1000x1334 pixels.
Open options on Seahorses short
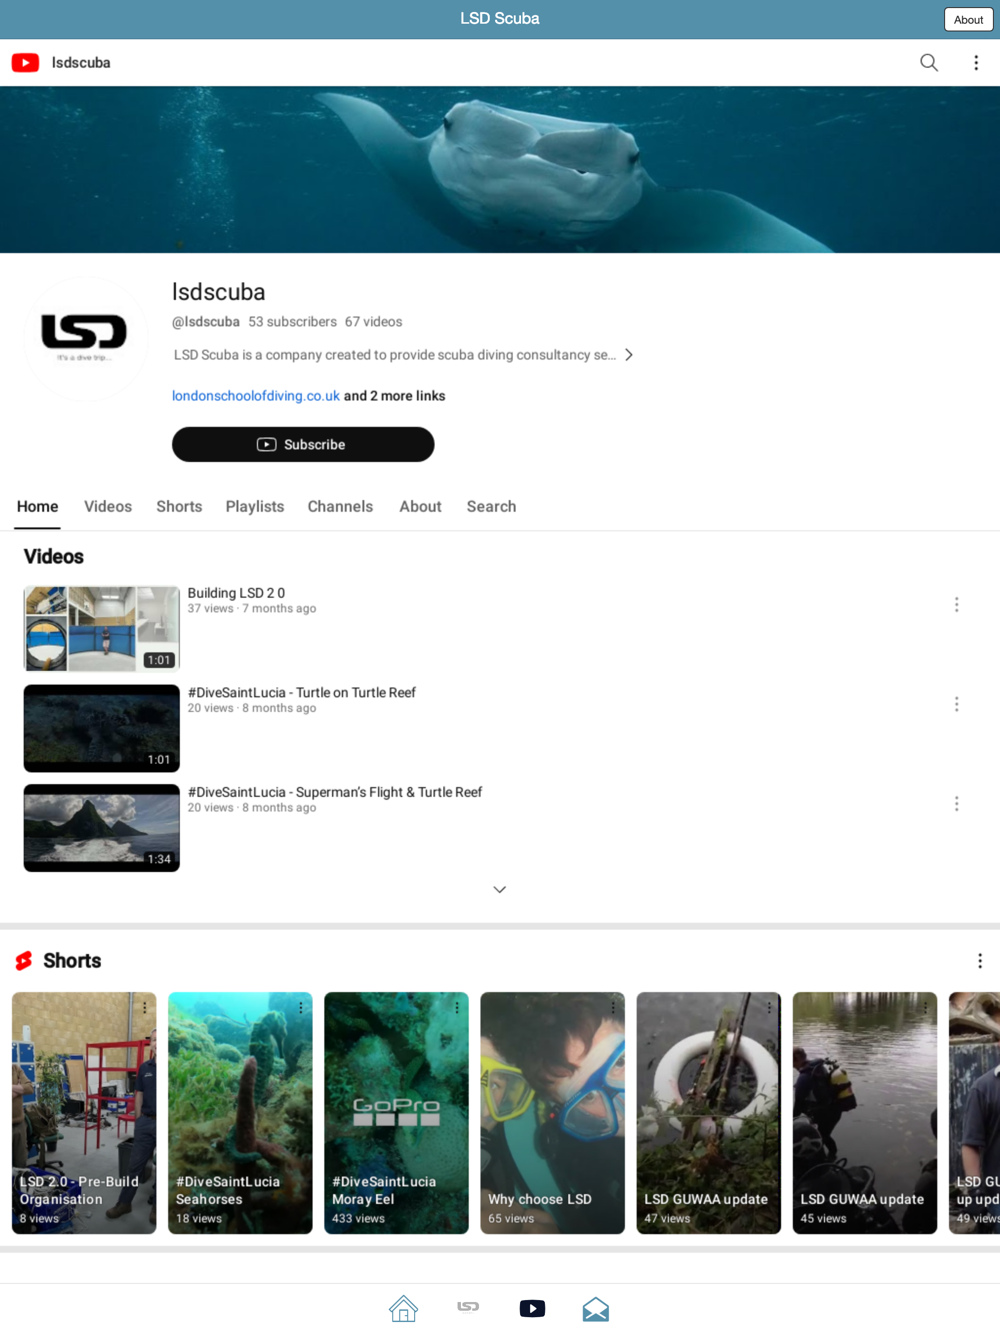tap(301, 1008)
